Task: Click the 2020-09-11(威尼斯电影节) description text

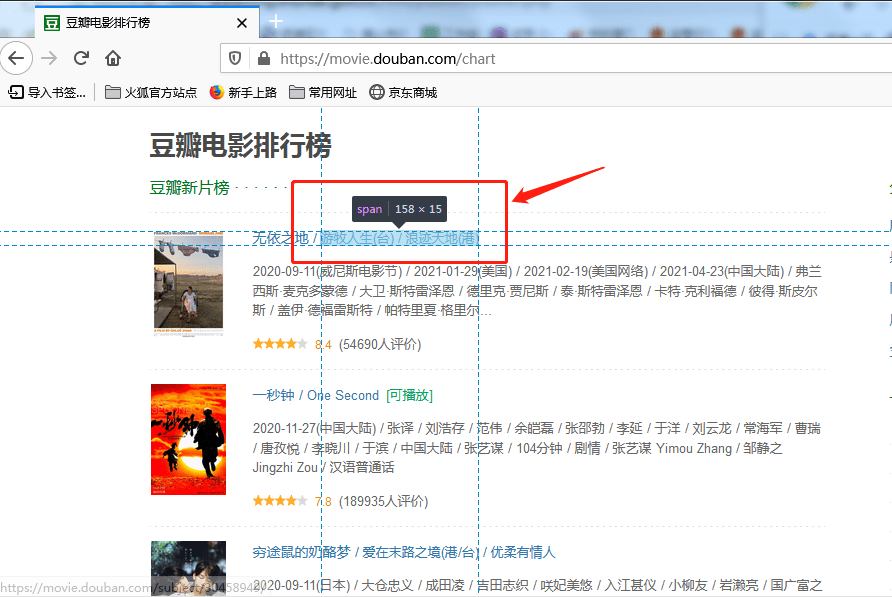Action: coord(538,291)
